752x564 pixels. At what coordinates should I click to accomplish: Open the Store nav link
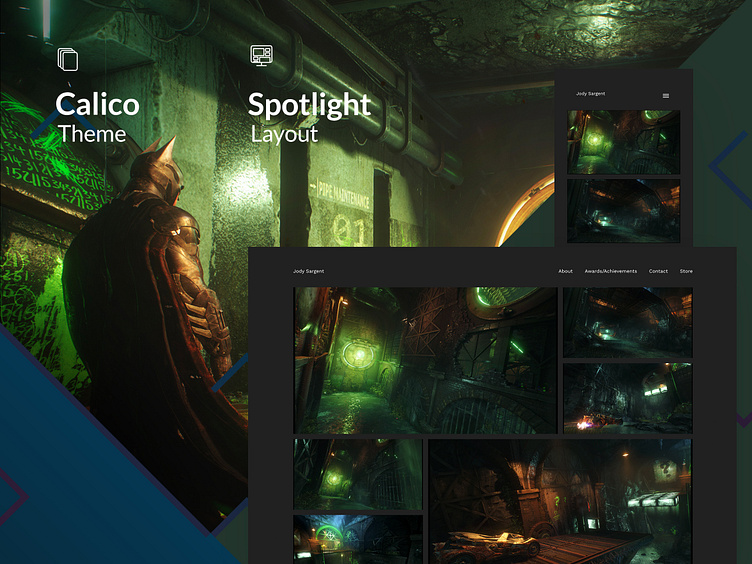pos(686,271)
